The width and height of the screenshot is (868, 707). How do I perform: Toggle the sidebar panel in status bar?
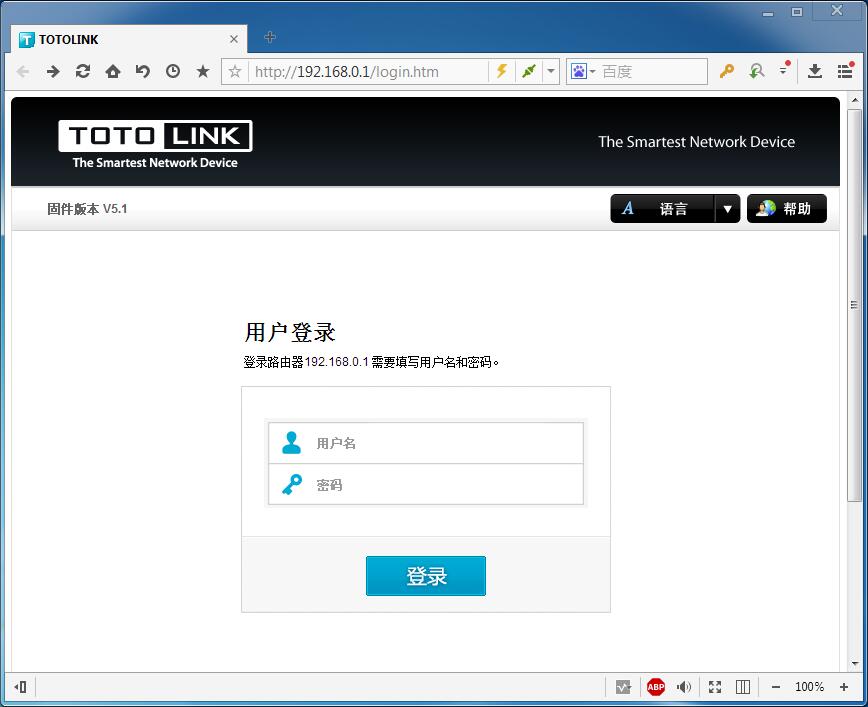[x=21, y=687]
